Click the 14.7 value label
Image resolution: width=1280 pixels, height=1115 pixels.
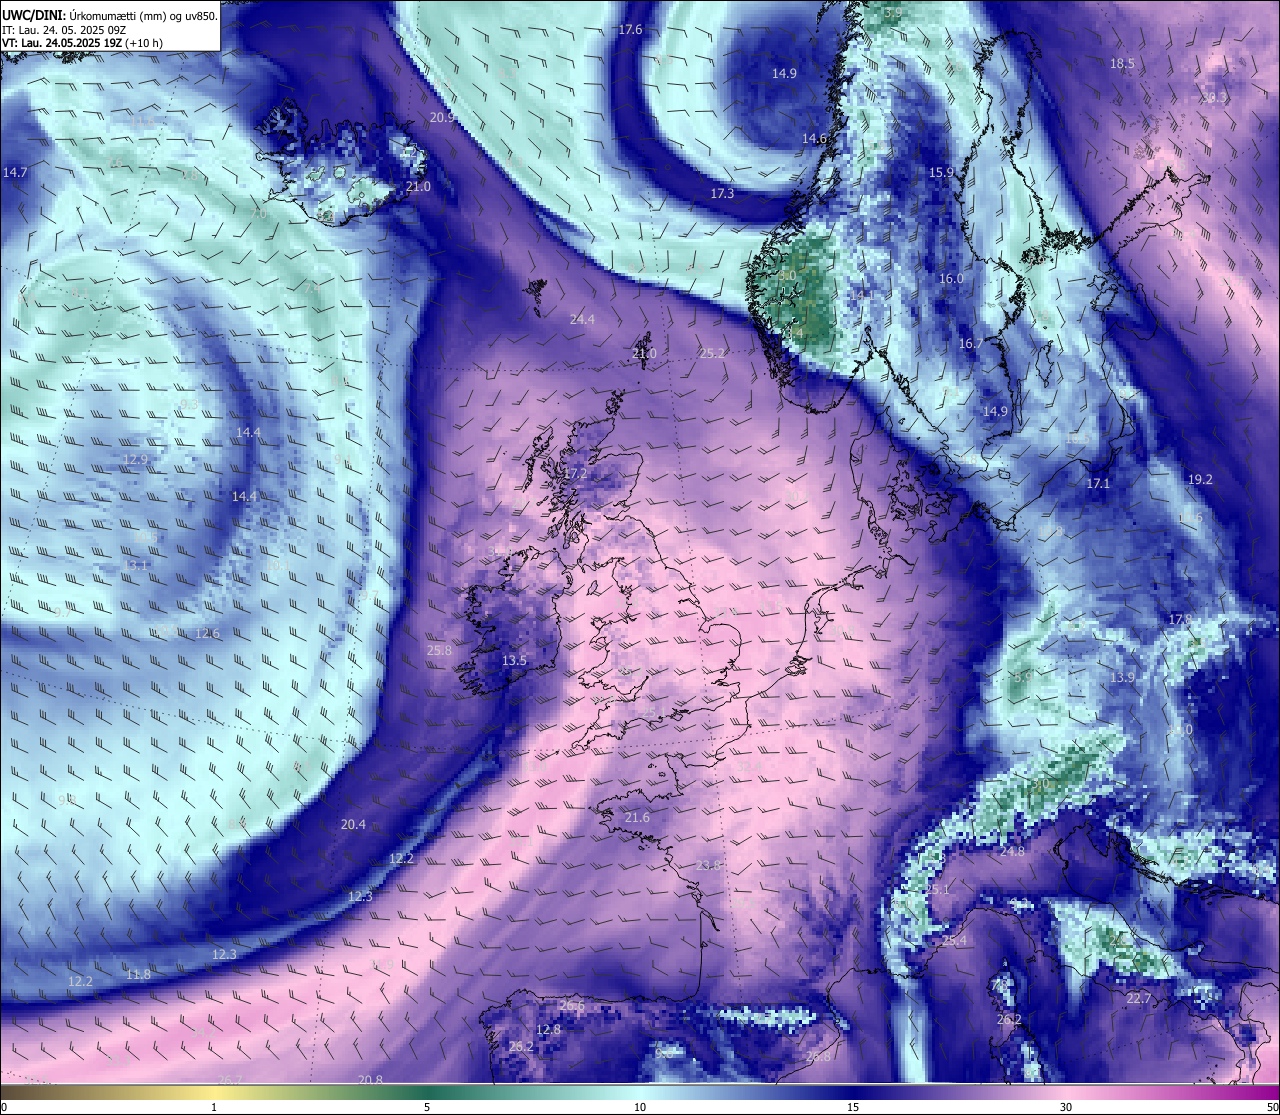(15, 173)
